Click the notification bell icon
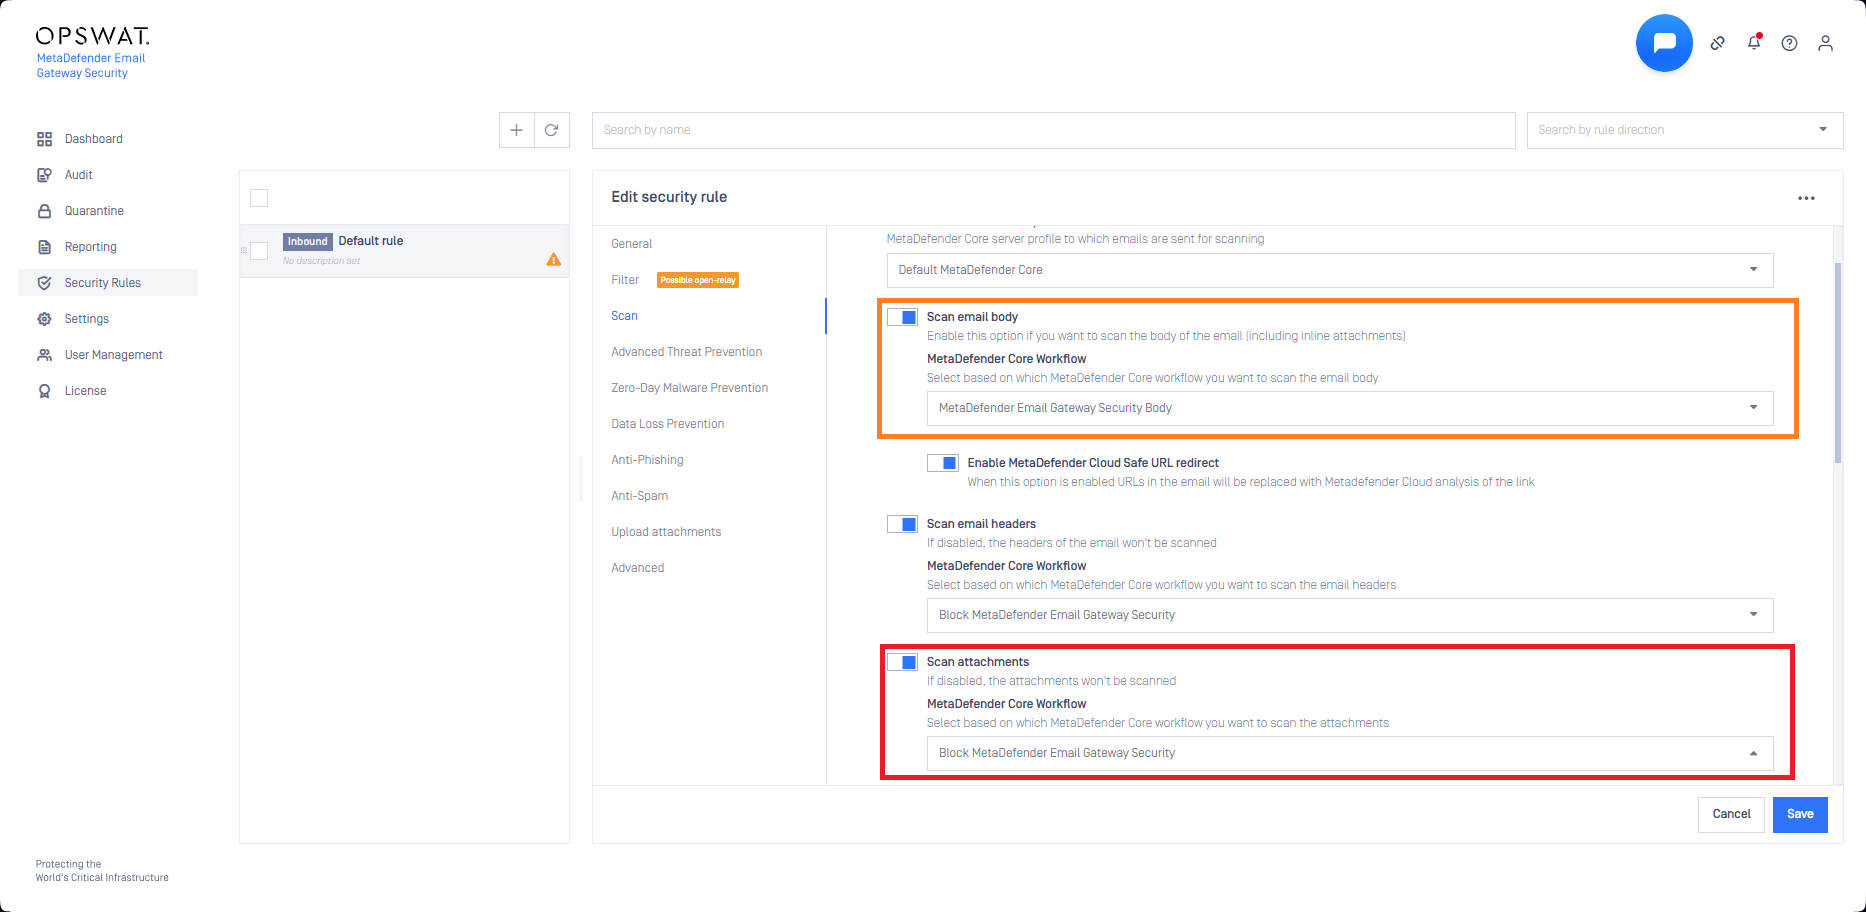 (1753, 43)
